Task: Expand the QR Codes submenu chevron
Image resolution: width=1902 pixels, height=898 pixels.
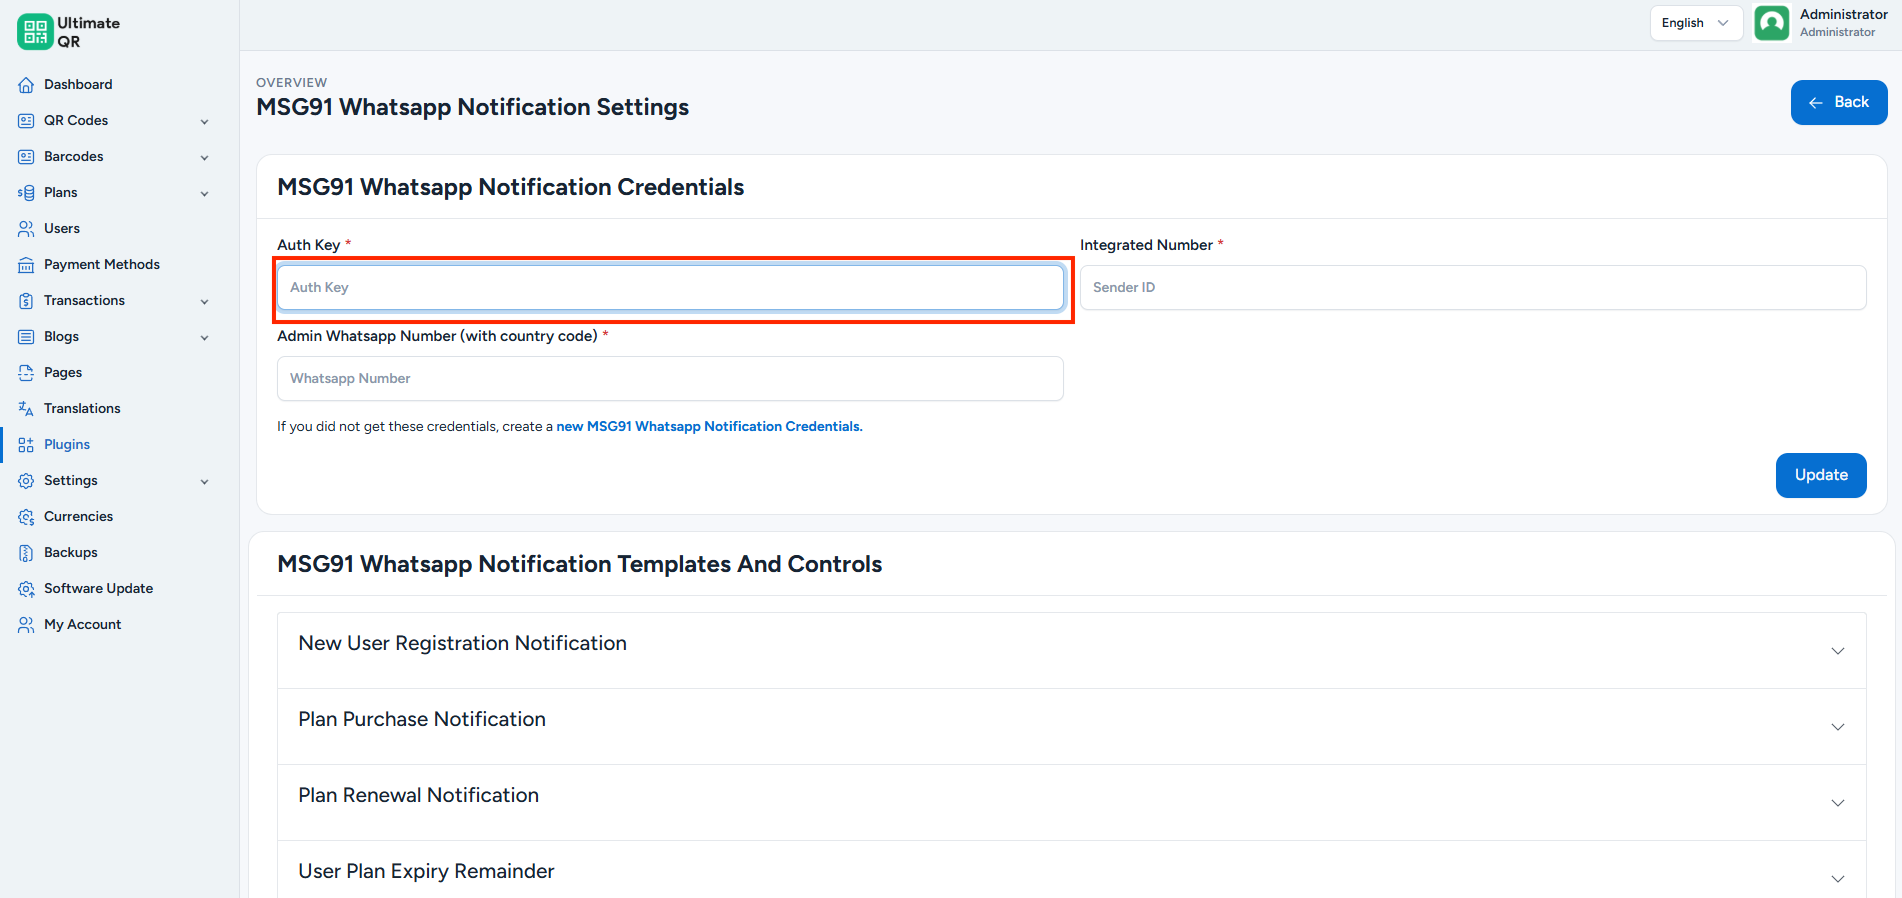Action: [x=204, y=122]
